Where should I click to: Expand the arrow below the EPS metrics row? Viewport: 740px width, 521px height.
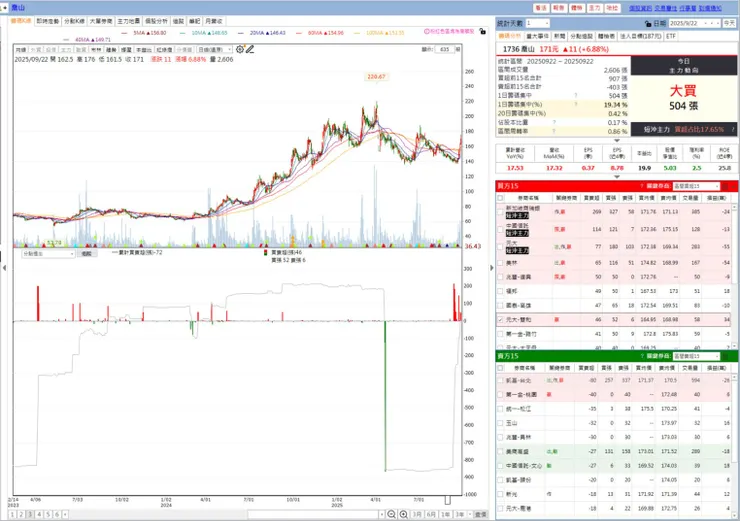pyautogui.click(x=616, y=177)
